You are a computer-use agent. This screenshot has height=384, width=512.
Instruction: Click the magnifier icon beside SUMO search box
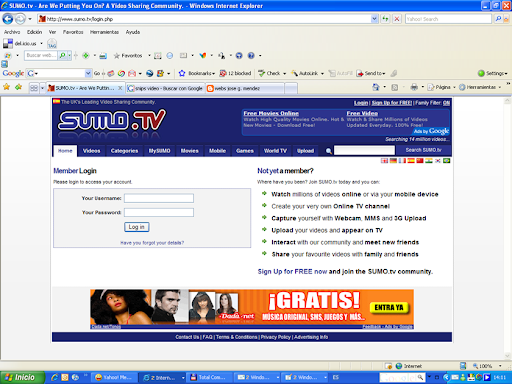click(x=329, y=151)
